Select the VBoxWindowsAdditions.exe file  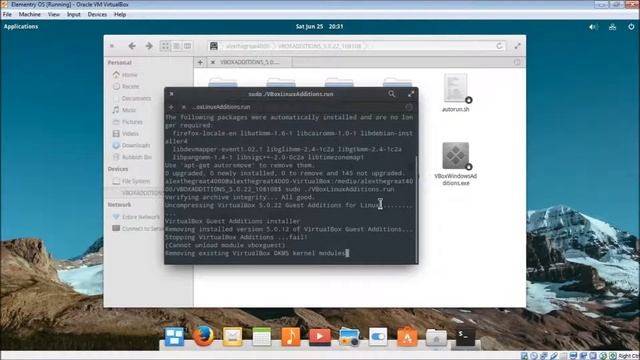pos(456,164)
